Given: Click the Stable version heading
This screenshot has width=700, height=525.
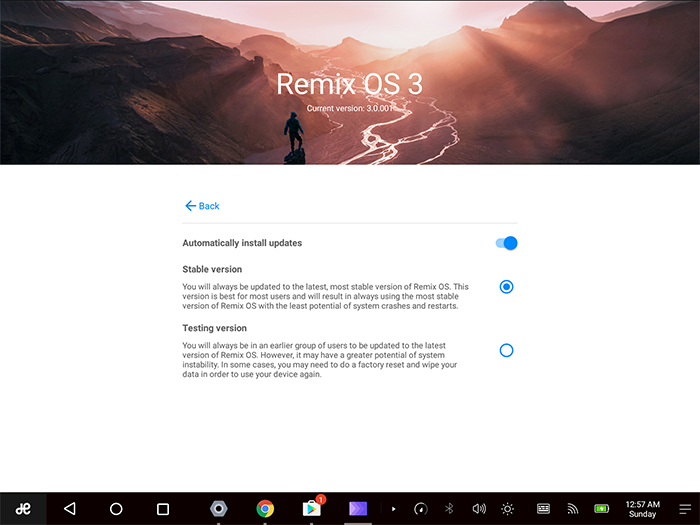Looking at the screenshot, I should point(212,269).
